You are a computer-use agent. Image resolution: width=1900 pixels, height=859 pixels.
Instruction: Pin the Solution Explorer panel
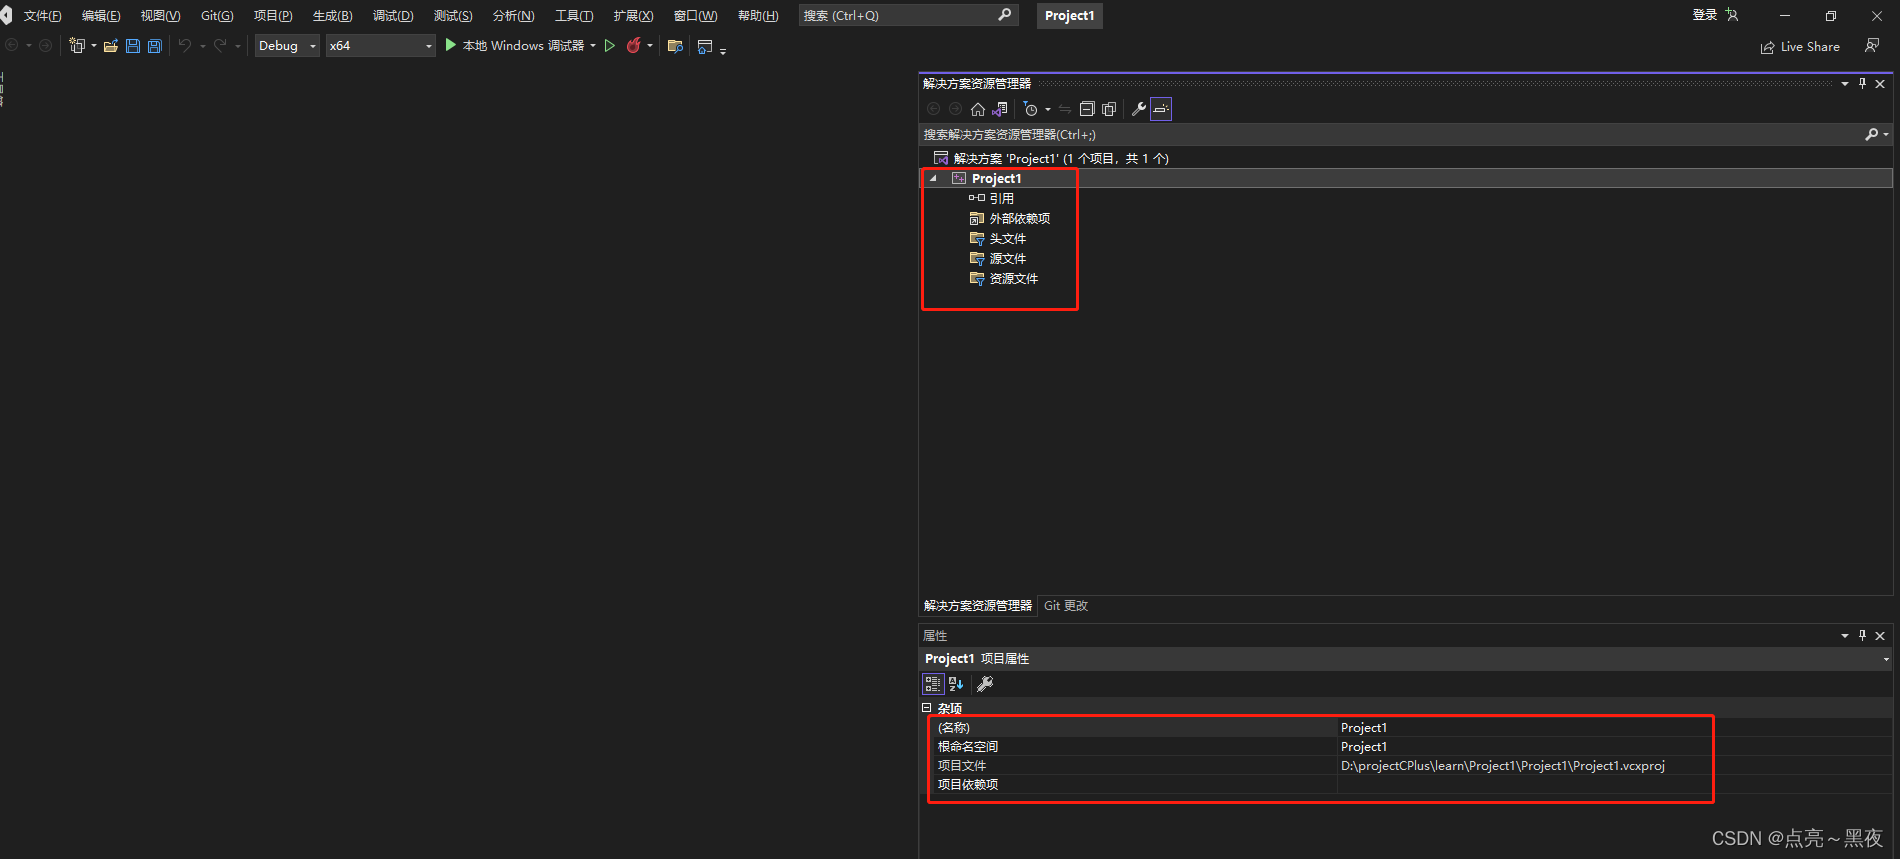(1862, 84)
